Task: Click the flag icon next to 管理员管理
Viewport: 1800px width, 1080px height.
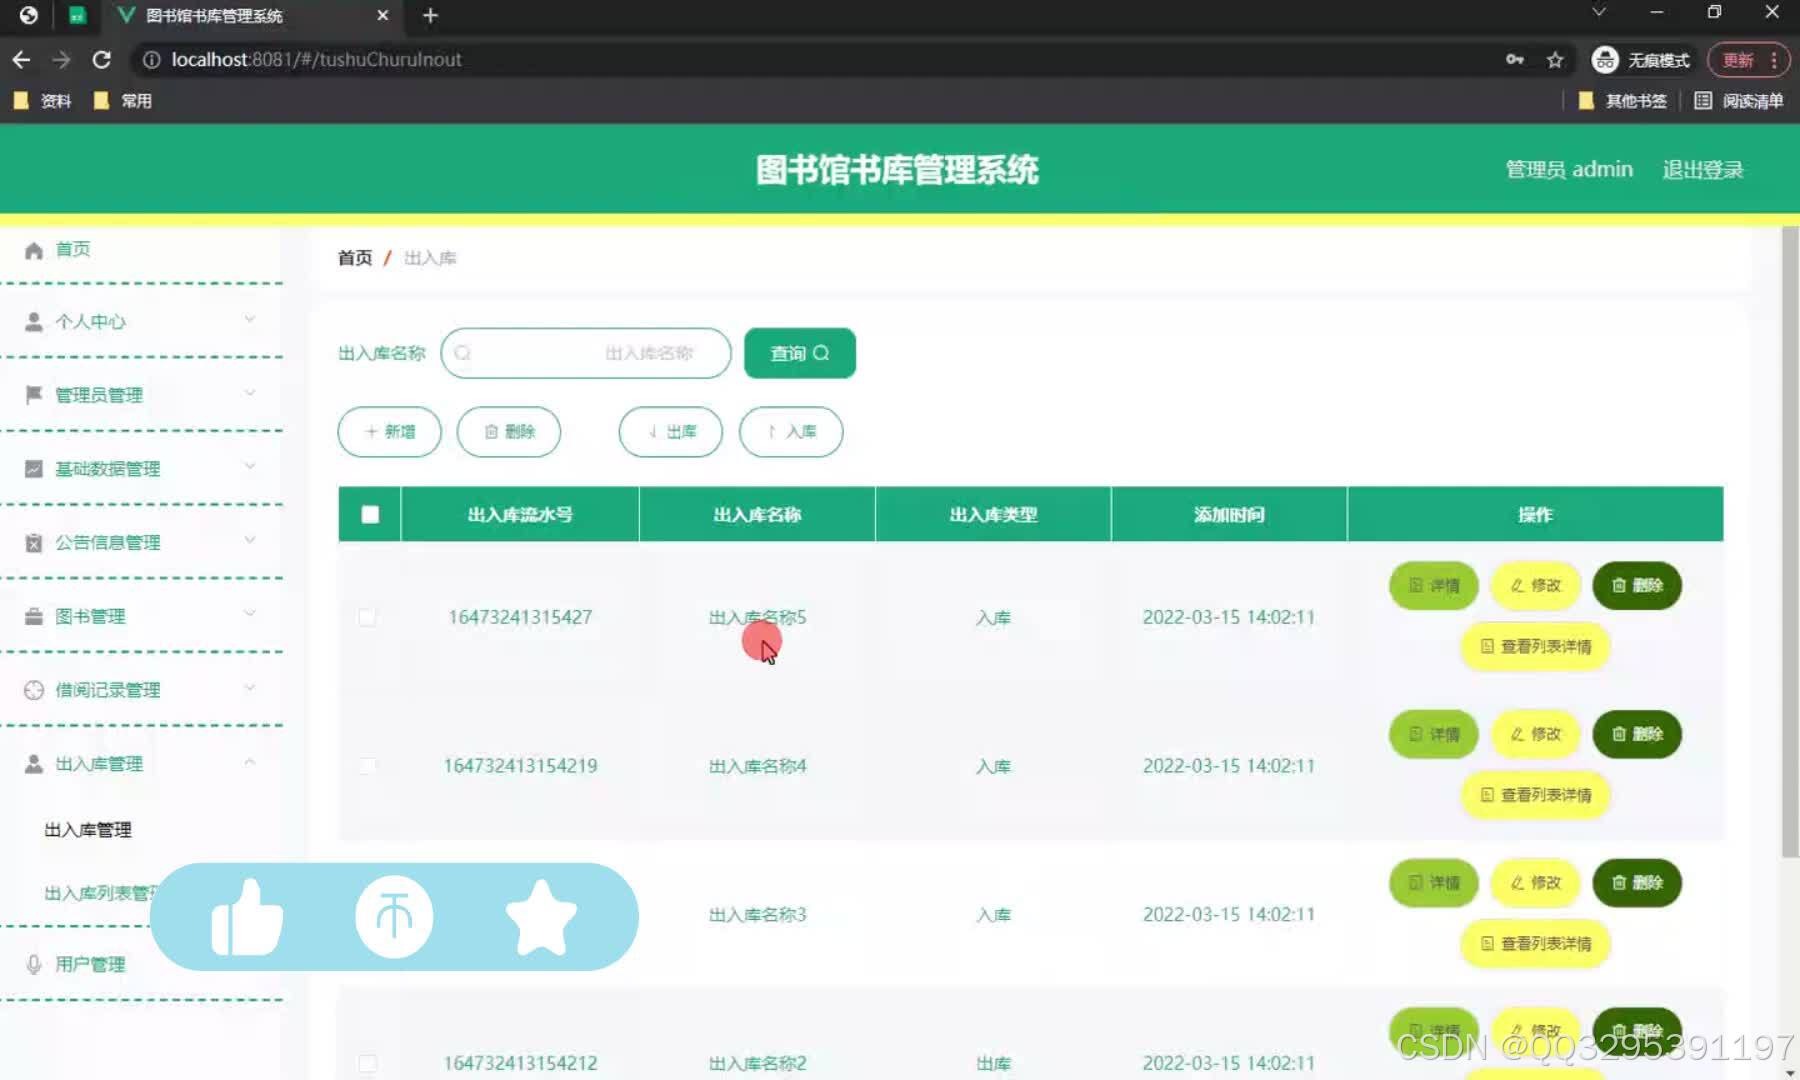Action: pyautogui.click(x=34, y=395)
